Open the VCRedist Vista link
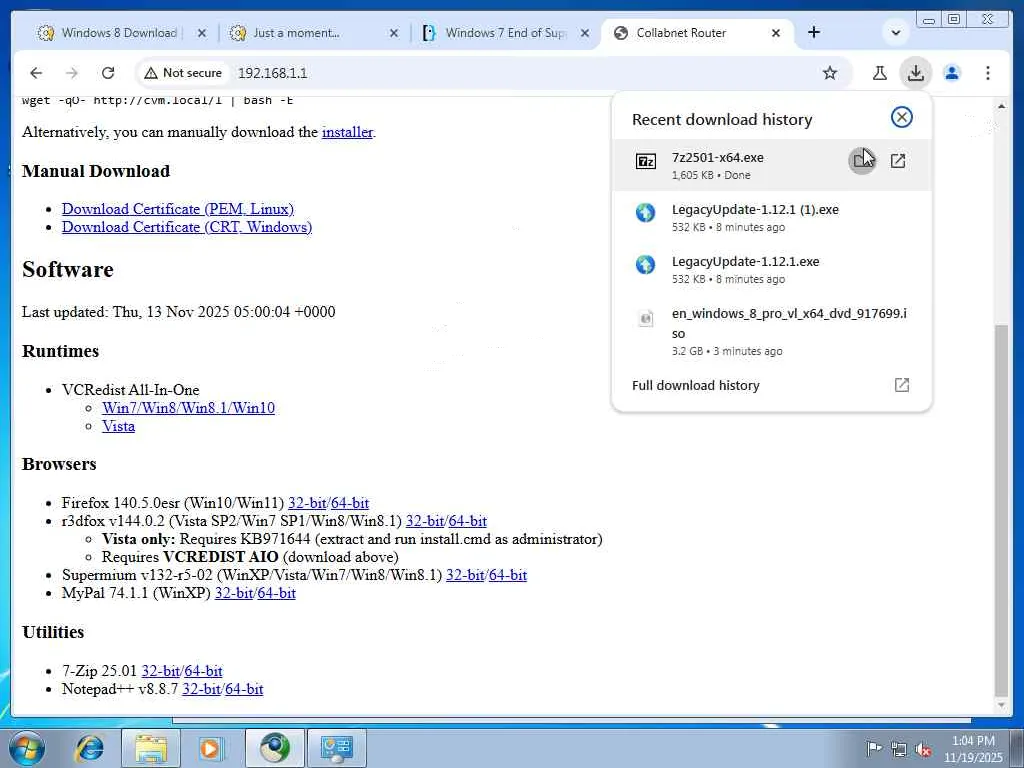Viewport: 1024px width, 768px height. [118, 426]
